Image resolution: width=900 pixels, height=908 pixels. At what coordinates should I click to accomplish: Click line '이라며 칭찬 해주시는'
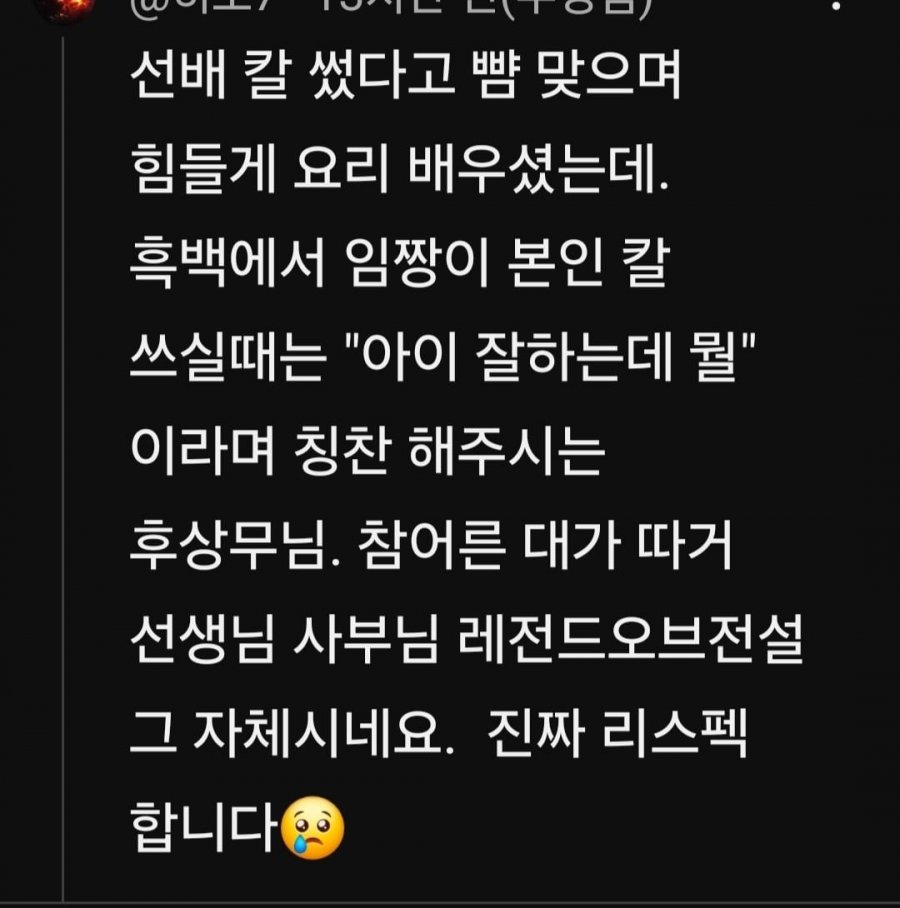pos(368,451)
